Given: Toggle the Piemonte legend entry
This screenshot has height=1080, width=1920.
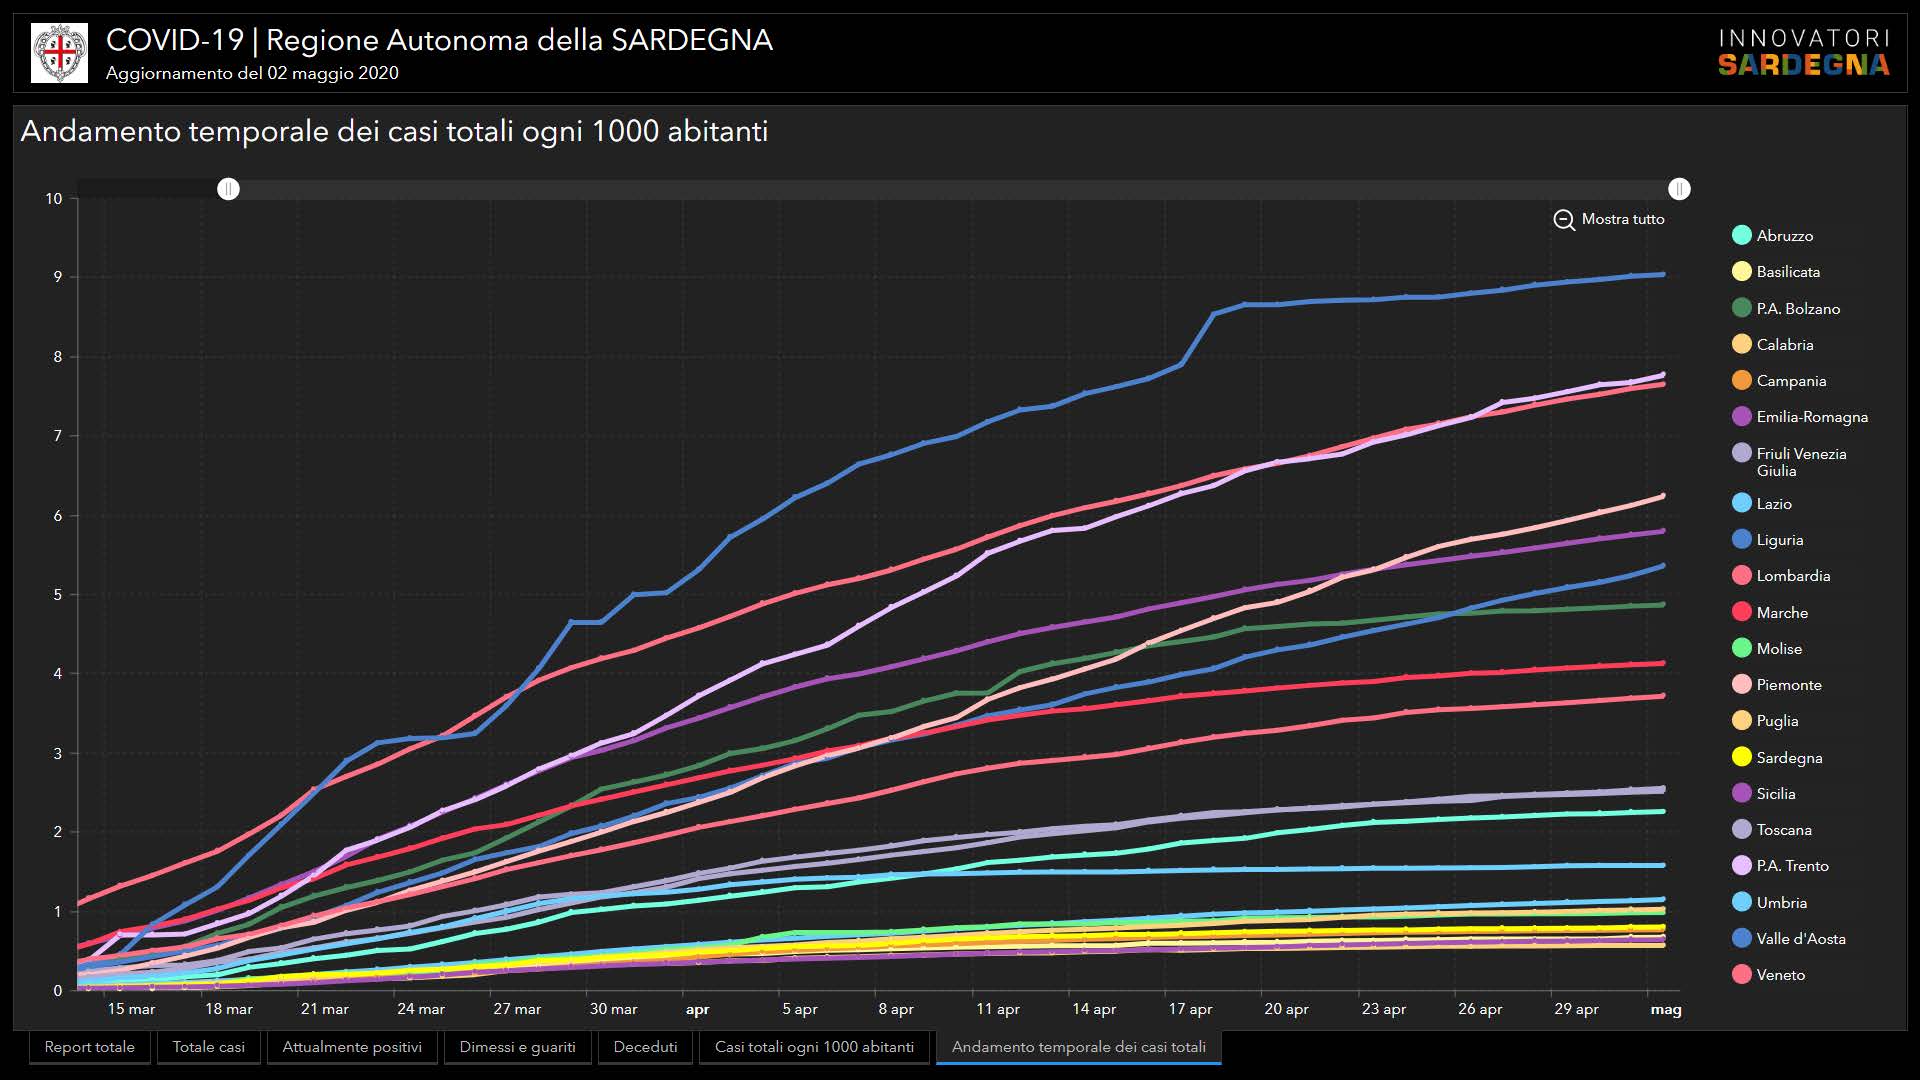Looking at the screenshot, I should point(1788,685).
